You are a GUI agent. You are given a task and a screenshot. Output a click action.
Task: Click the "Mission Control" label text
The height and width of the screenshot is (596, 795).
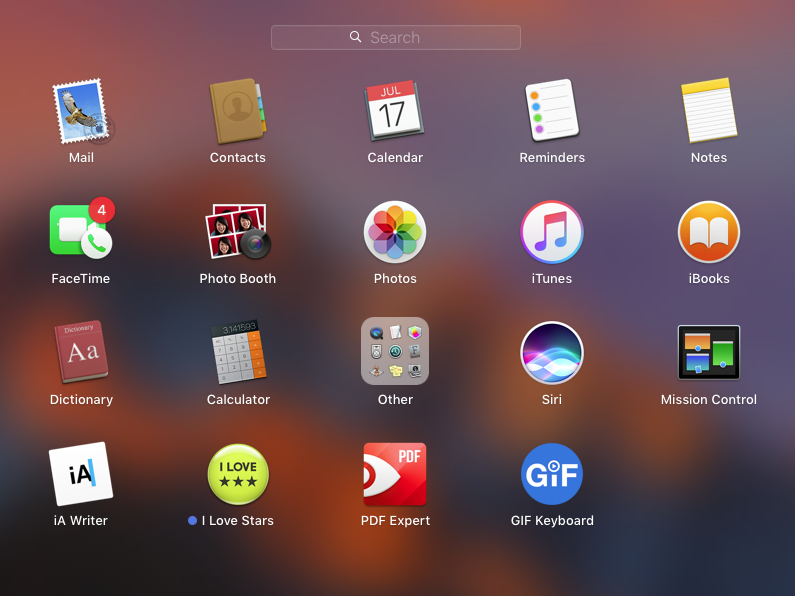tap(709, 400)
